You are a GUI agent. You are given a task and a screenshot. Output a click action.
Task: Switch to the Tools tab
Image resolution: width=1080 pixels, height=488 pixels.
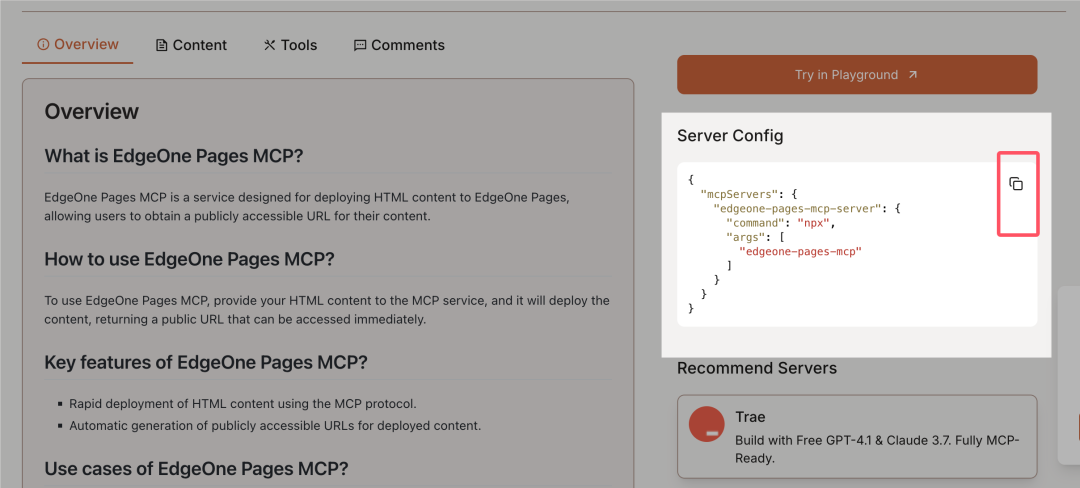pos(290,45)
